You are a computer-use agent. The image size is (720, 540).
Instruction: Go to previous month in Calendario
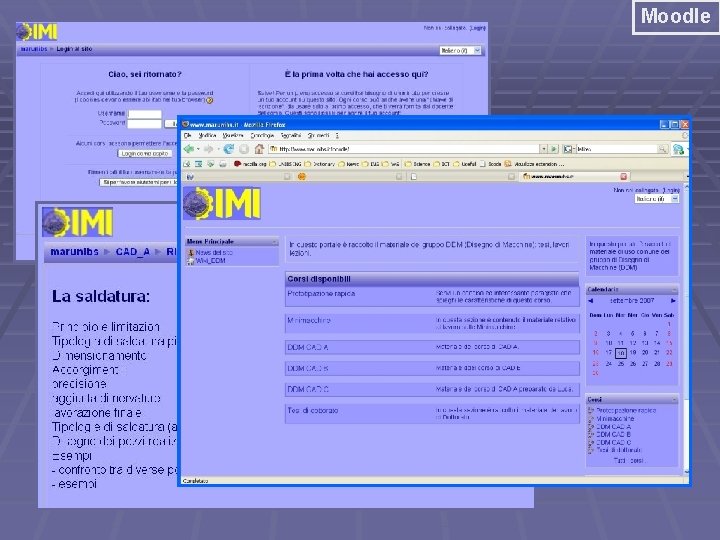pyautogui.click(x=591, y=301)
